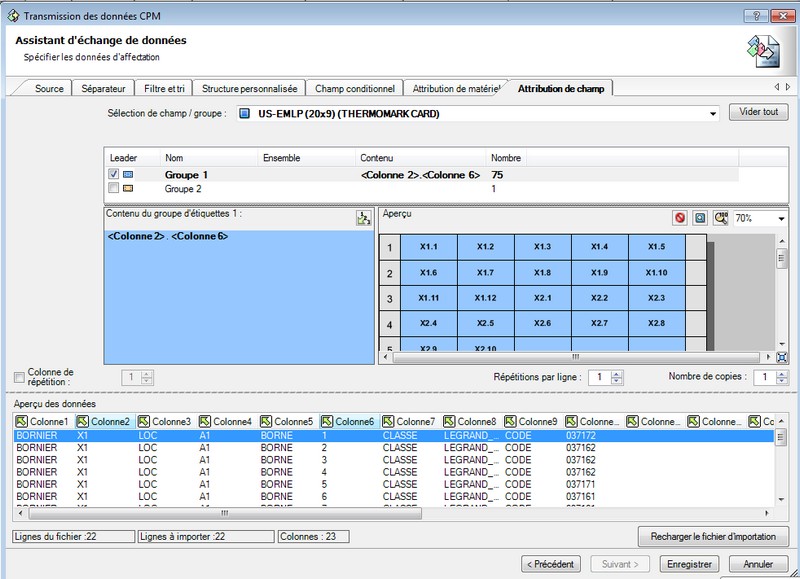Open the 70% zoom level dropdown

780,218
